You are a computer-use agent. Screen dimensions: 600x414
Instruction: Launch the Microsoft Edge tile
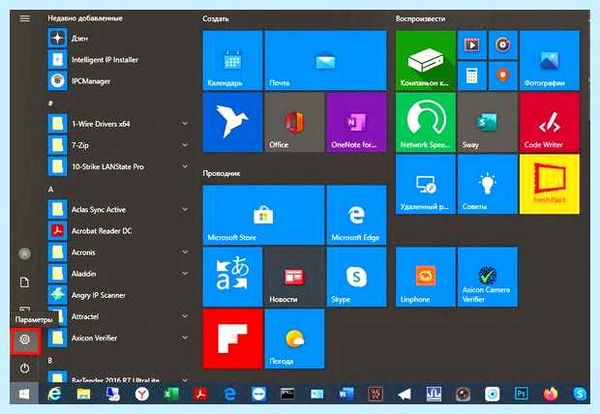357,215
